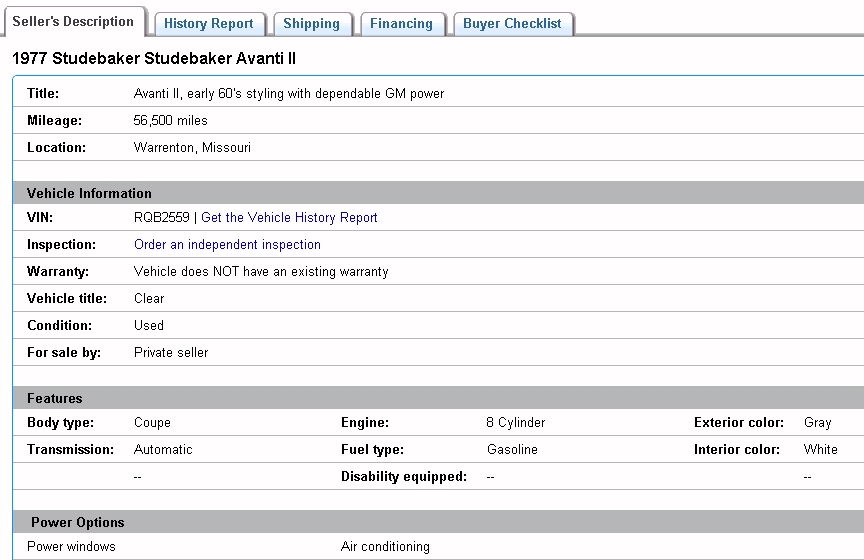
Task: Click the 56,500 miles mileage value
Action: [x=171, y=120]
